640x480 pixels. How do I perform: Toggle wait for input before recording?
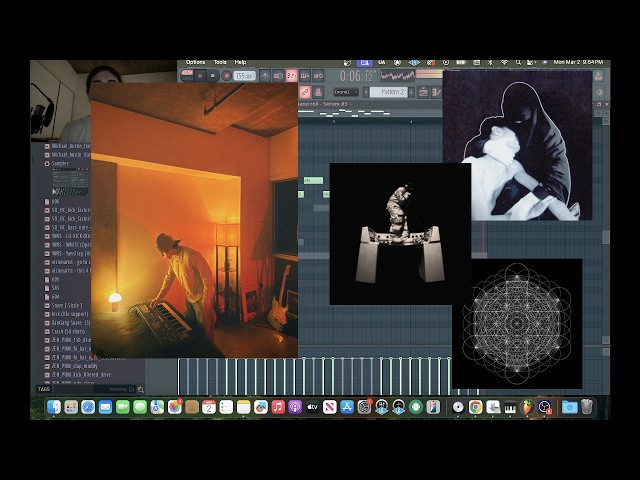[x=278, y=76]
